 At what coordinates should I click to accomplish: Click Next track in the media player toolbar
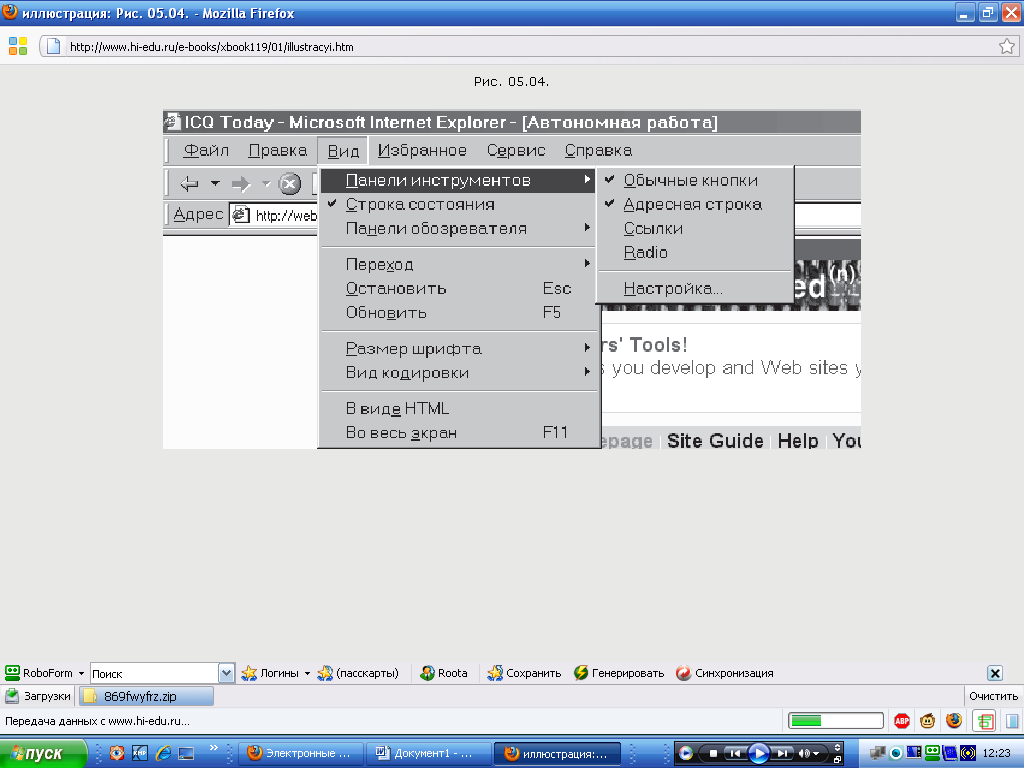pos(782,754)
